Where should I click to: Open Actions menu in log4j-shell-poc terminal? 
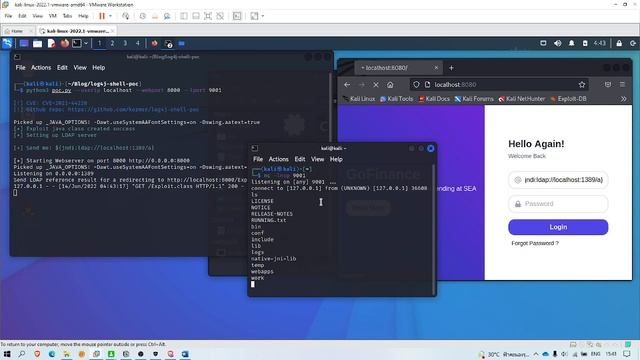(x=41, y=68)
